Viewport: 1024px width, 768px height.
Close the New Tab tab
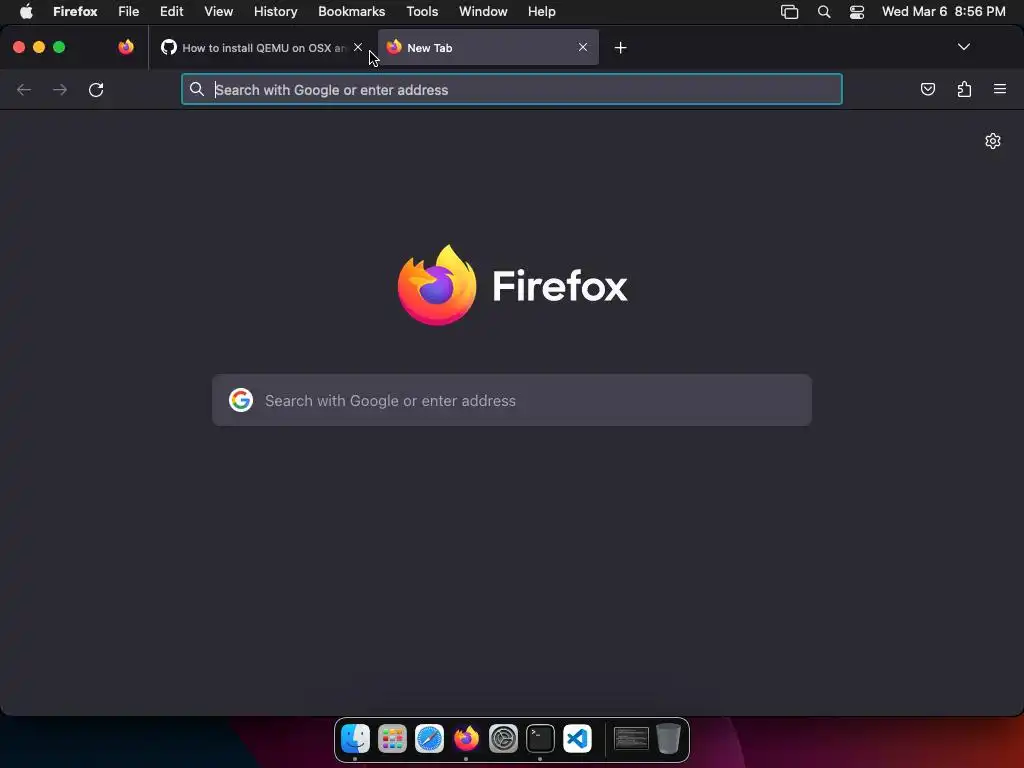point(583,47)
